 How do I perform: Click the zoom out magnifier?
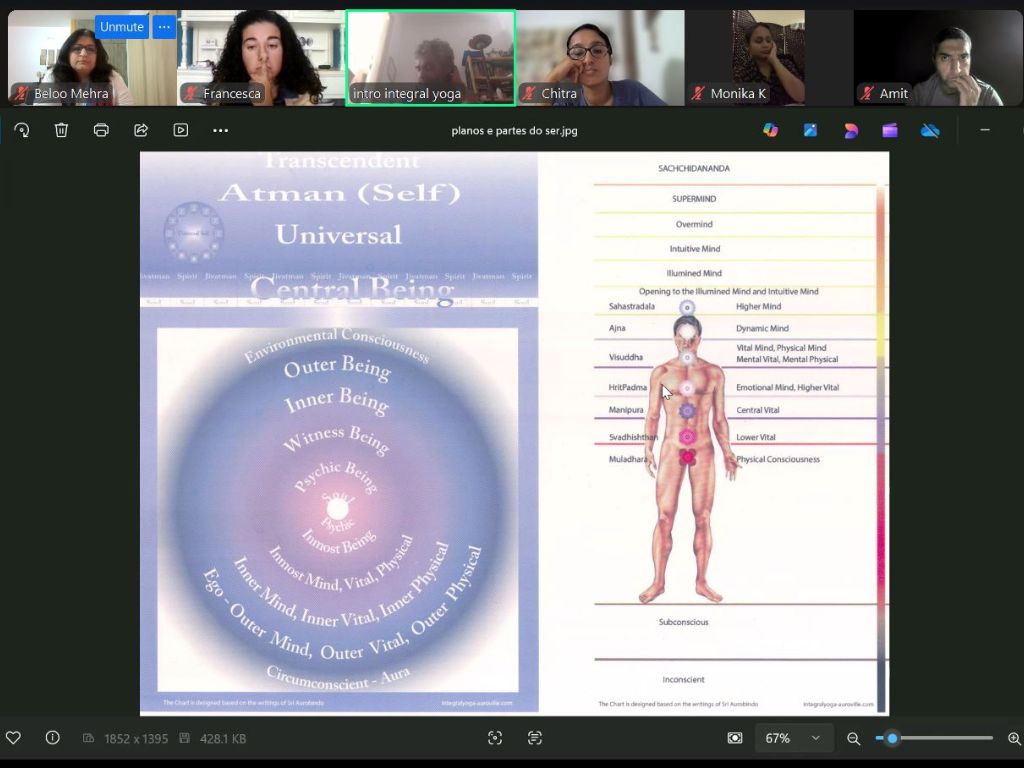click(854, 738)
